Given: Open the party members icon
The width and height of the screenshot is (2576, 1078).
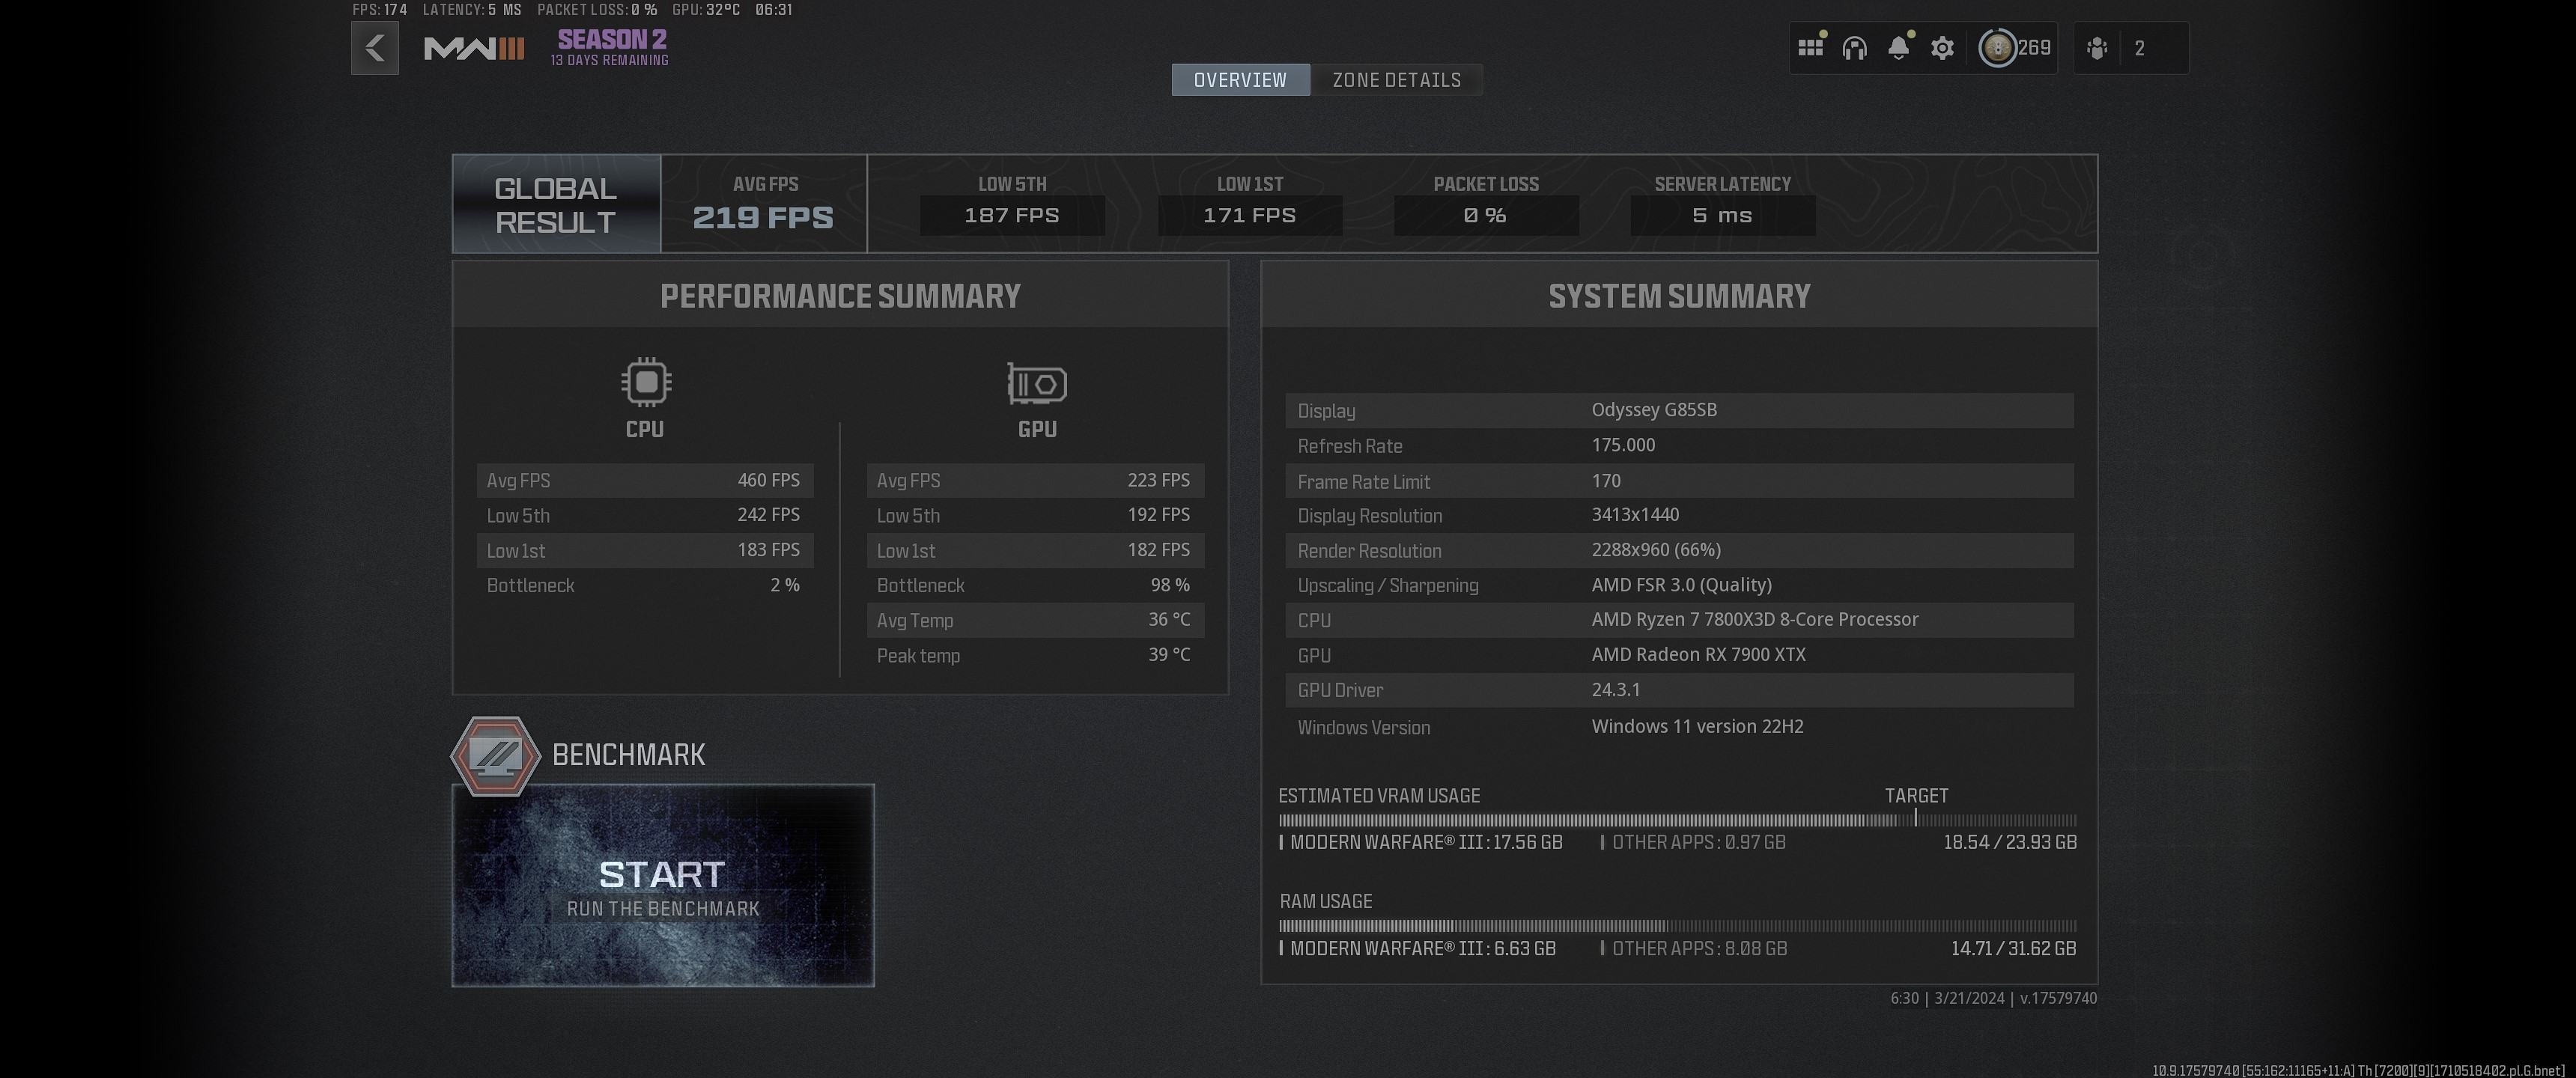Looking at the screenshot, I should click(x=2097, y=48).
